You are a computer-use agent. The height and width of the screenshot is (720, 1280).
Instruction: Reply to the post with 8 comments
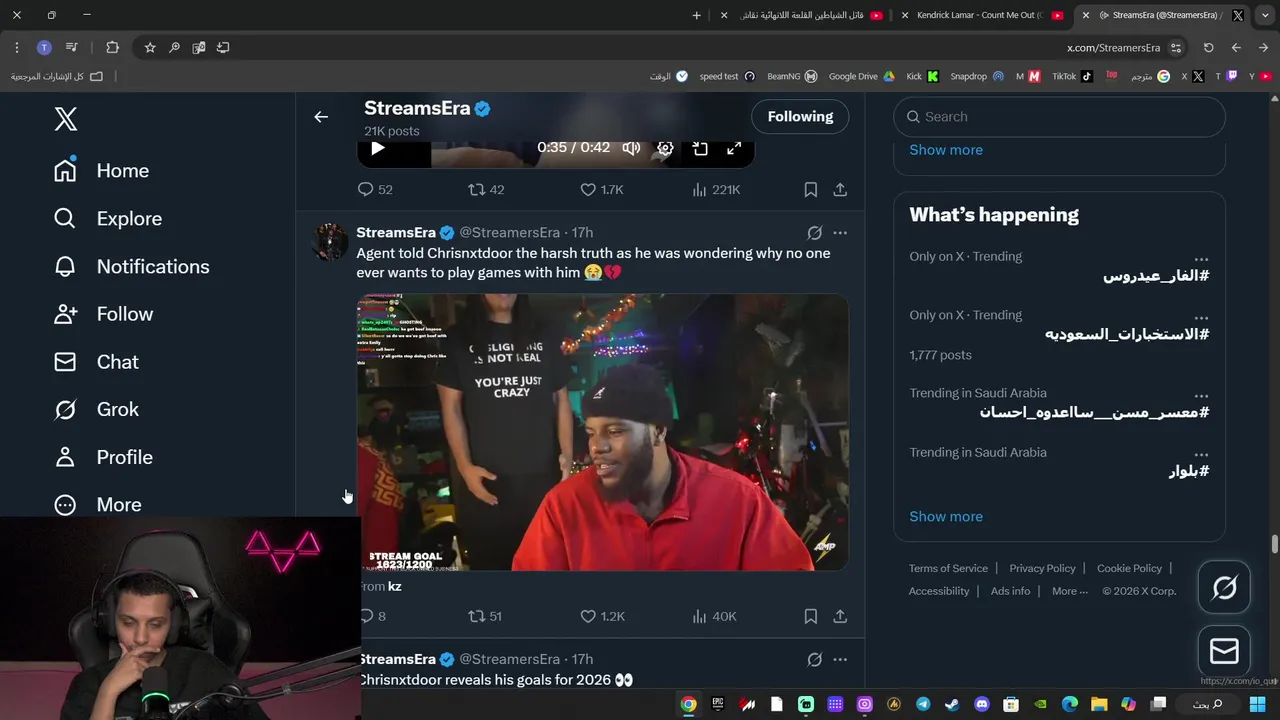click(372, 616)
